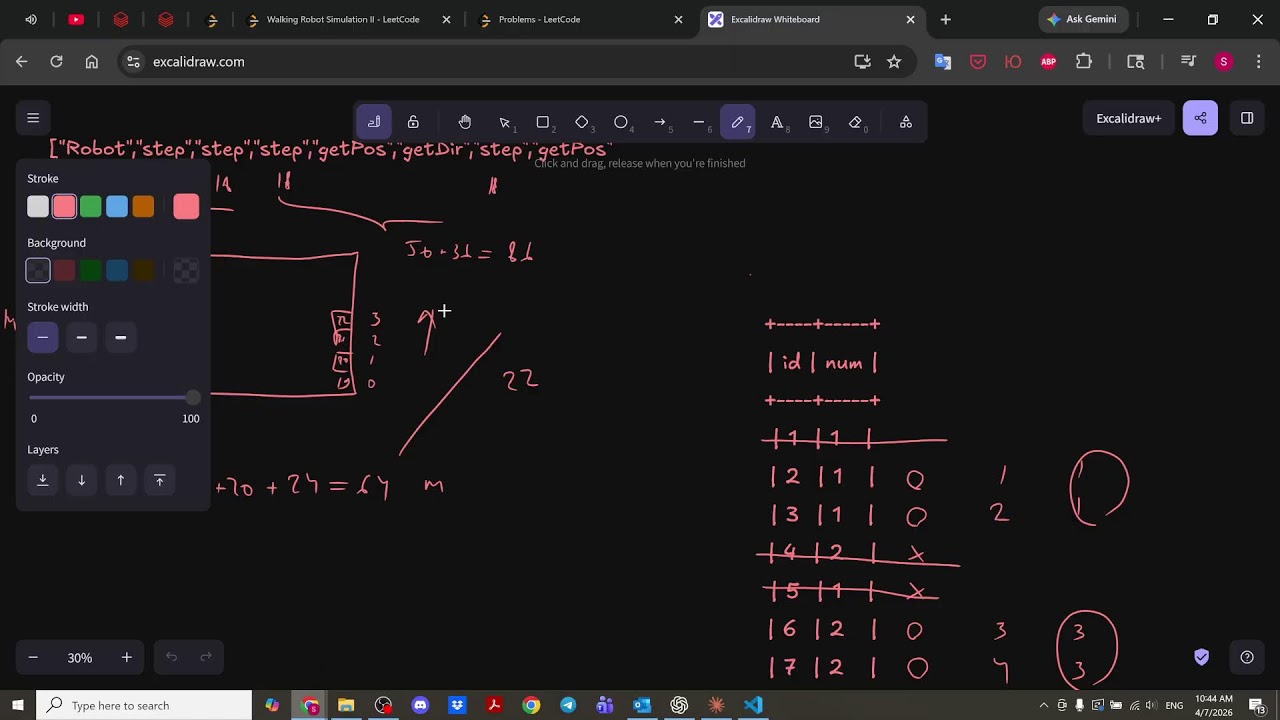The image size is (1280, 720).
Task: Click the Ask Gemini button
Action: click(x=1083, y=19)
